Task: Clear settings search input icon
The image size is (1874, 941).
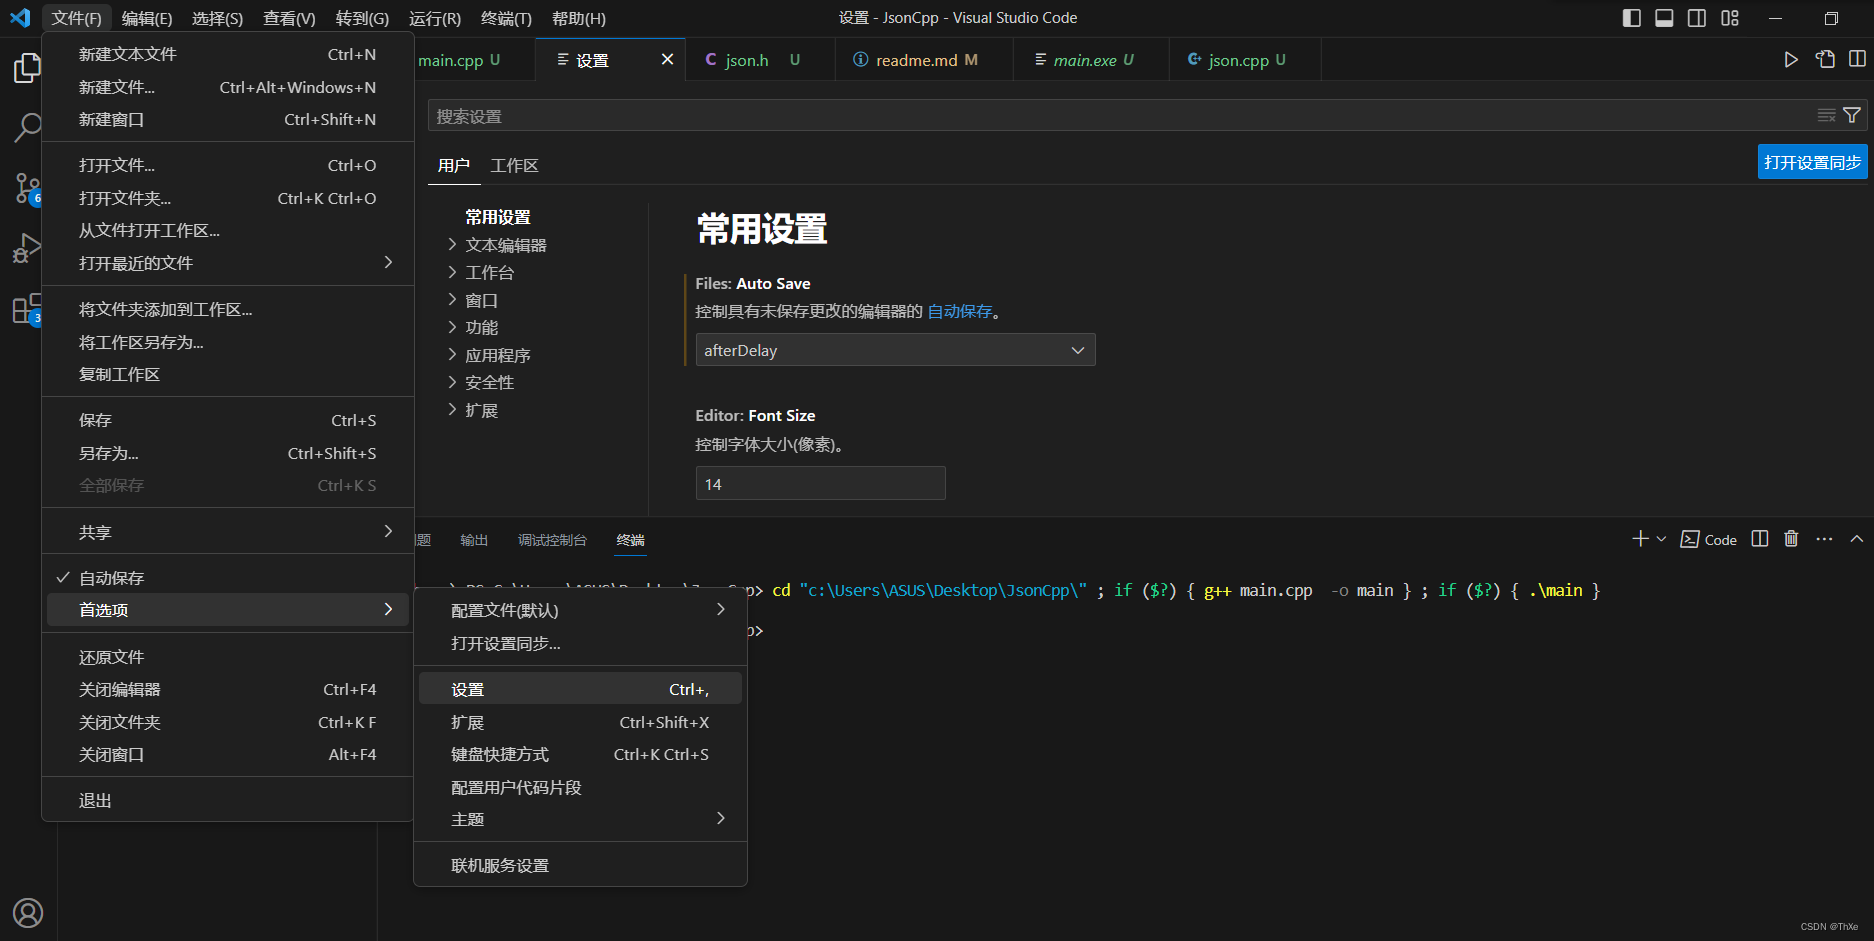Action: [x=1826, y=116]
